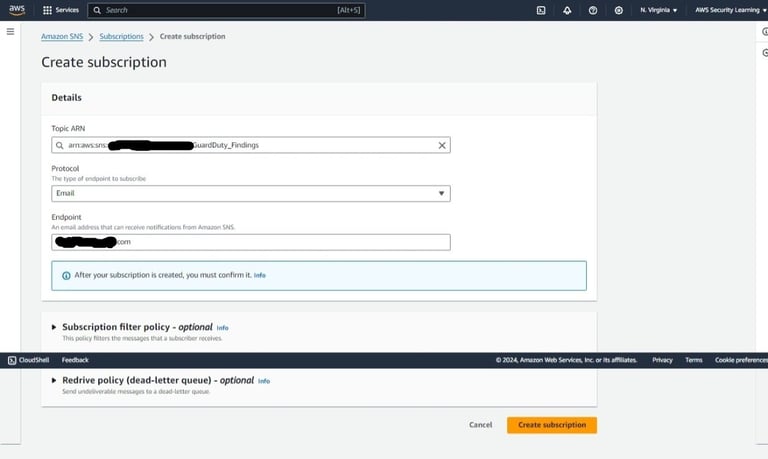This screenshot has width=768, height=459.
Task: Click the Feedback link in footer
Action: (x=75, y=360)
